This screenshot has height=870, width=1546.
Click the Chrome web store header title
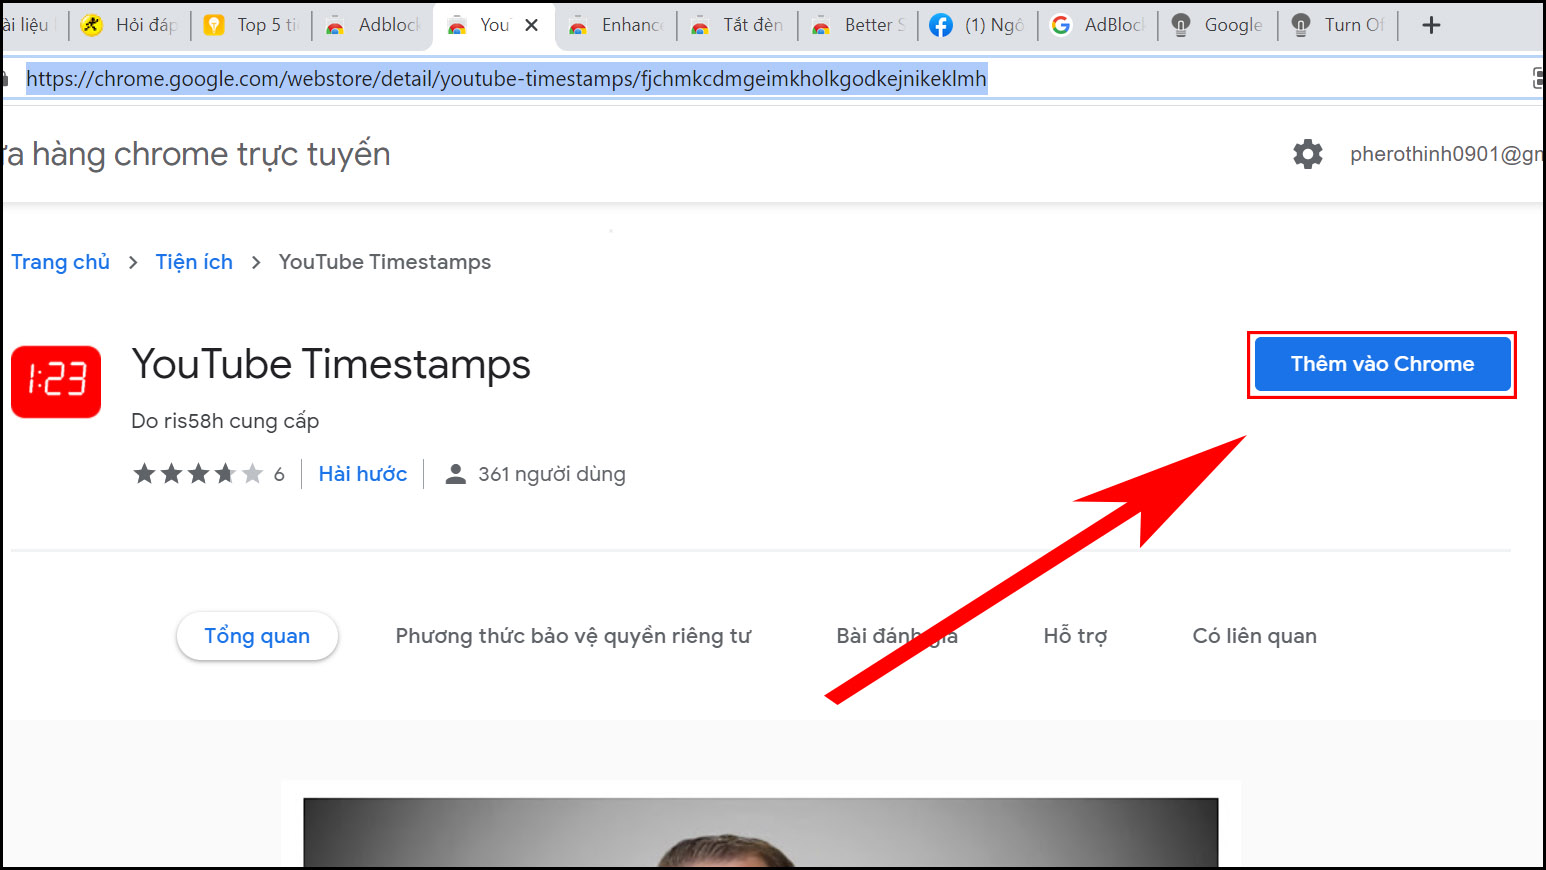pos(196,154)
